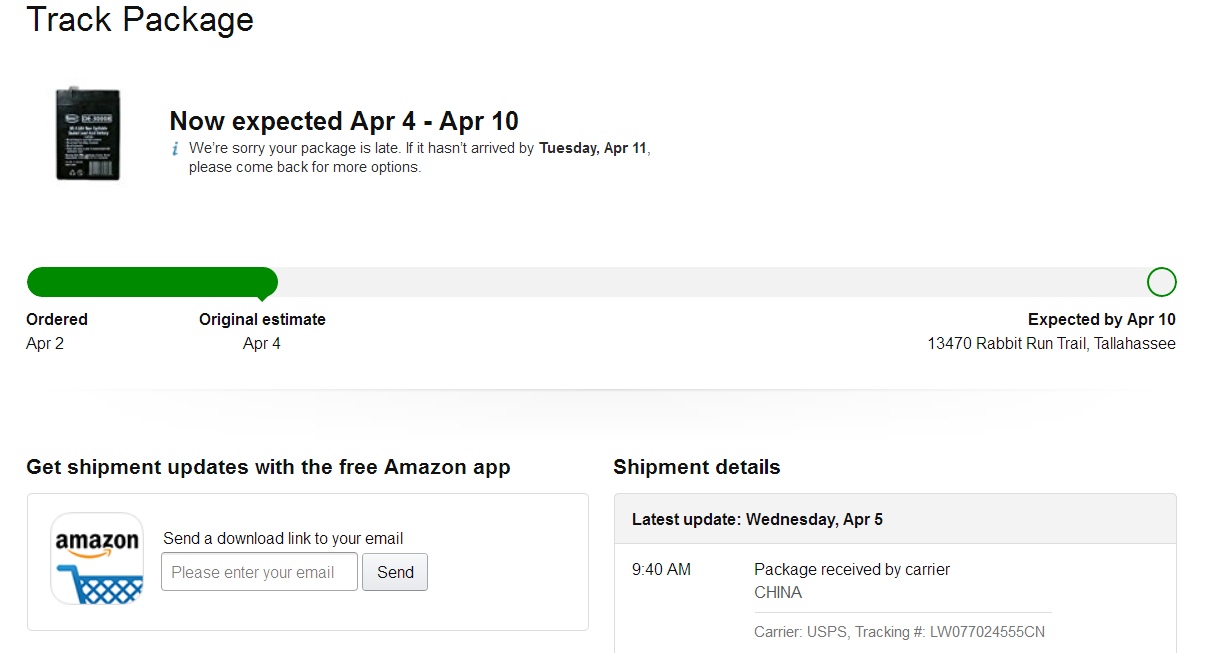The width and height of the screenshot is (1224, 653).
Task: Click the battery product thumbnail image
Action: (x=88, y=134)
